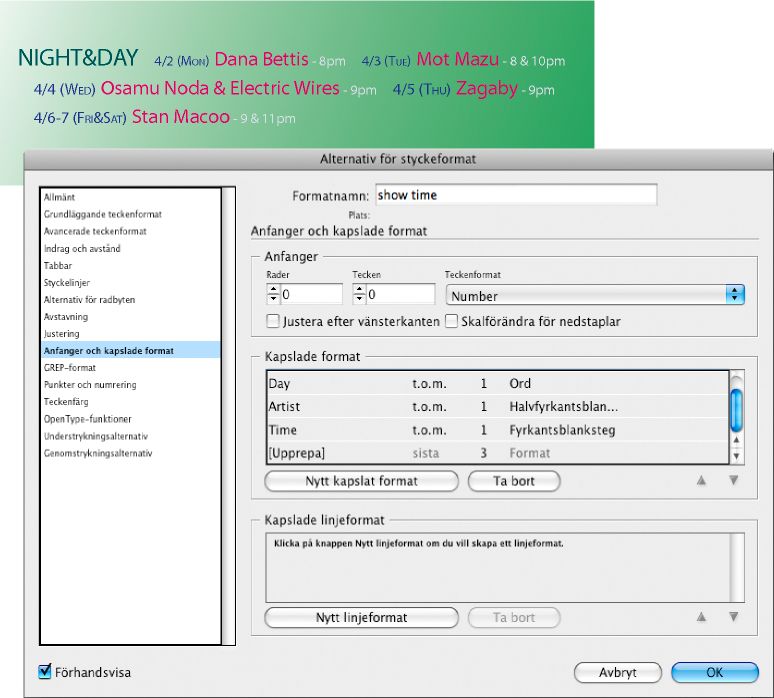
Task: Click Ord in the Day row
Action: click(x=520, y=384)
